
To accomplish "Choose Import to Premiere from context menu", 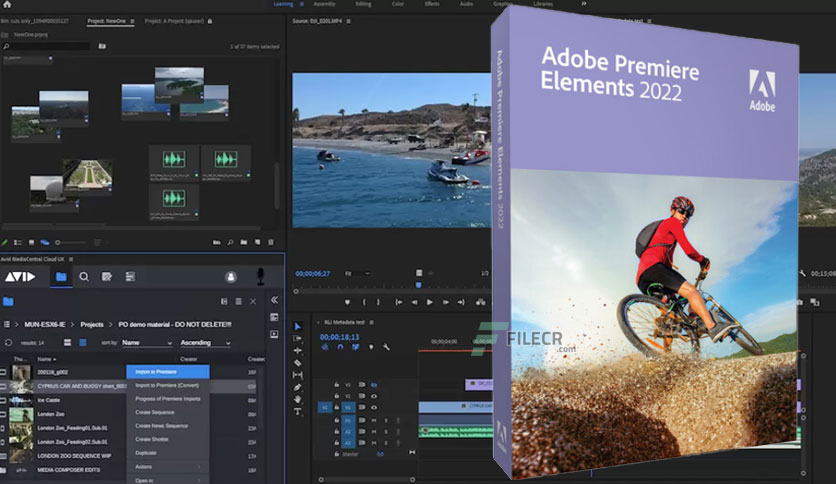I will pos(168,372).
